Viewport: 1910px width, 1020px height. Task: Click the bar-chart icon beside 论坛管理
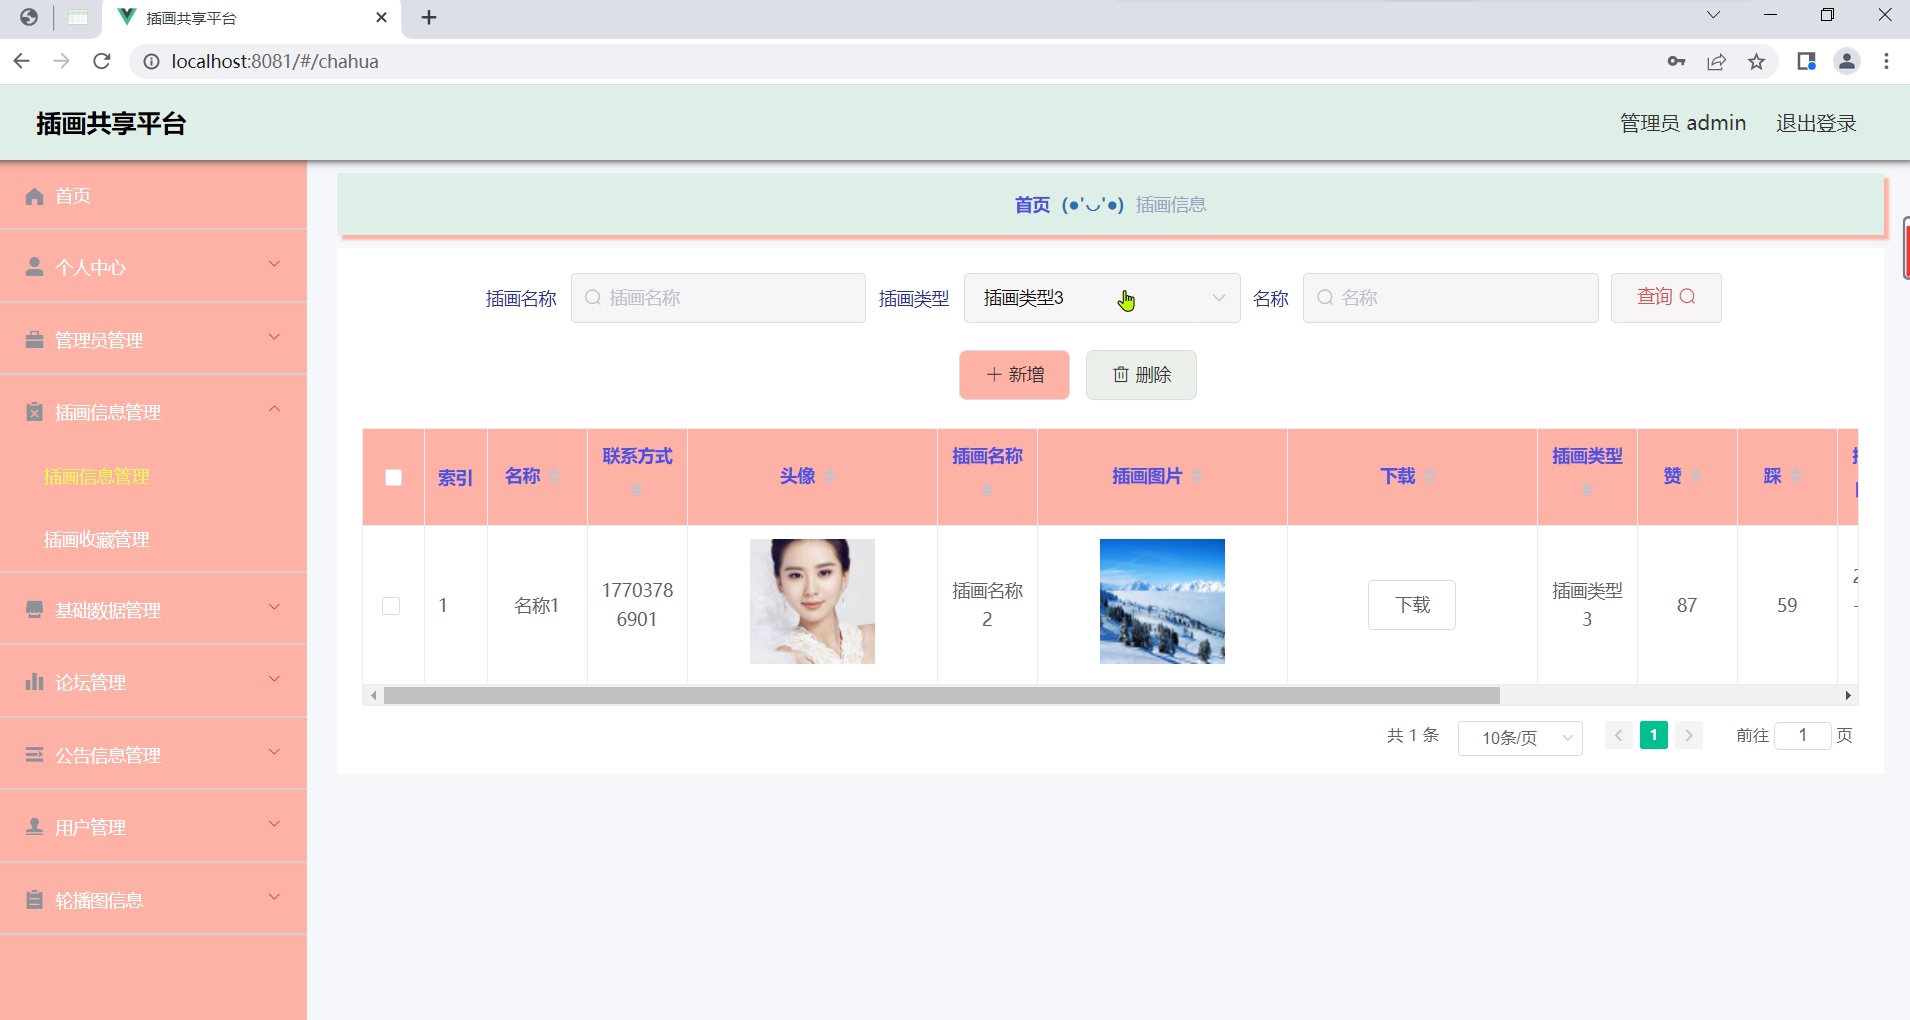tap(34, 682)
